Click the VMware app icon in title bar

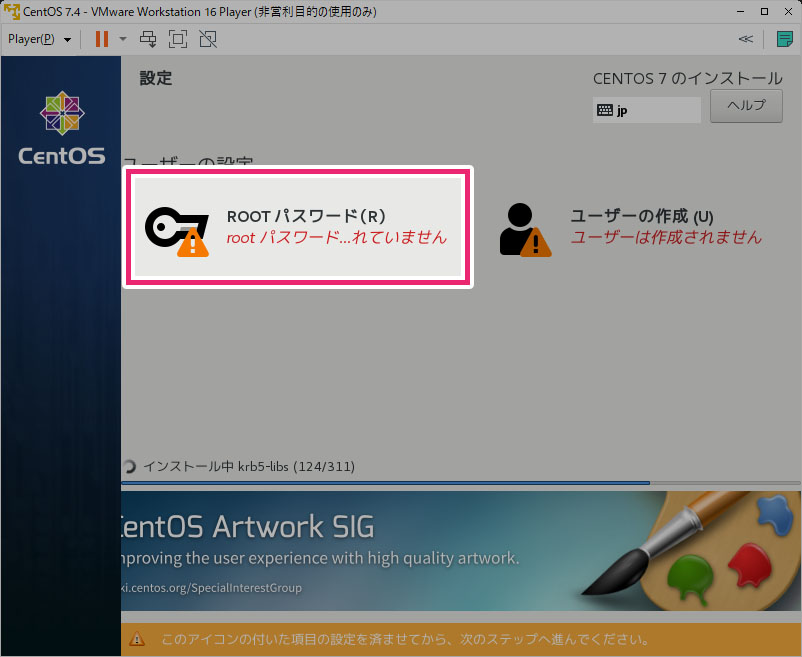pos(11,11)
